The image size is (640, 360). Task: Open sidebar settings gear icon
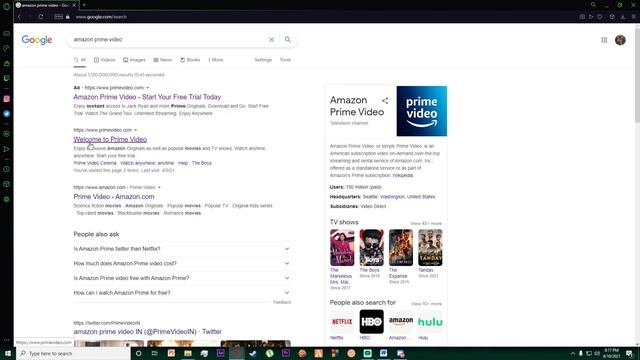pos(7,199)
